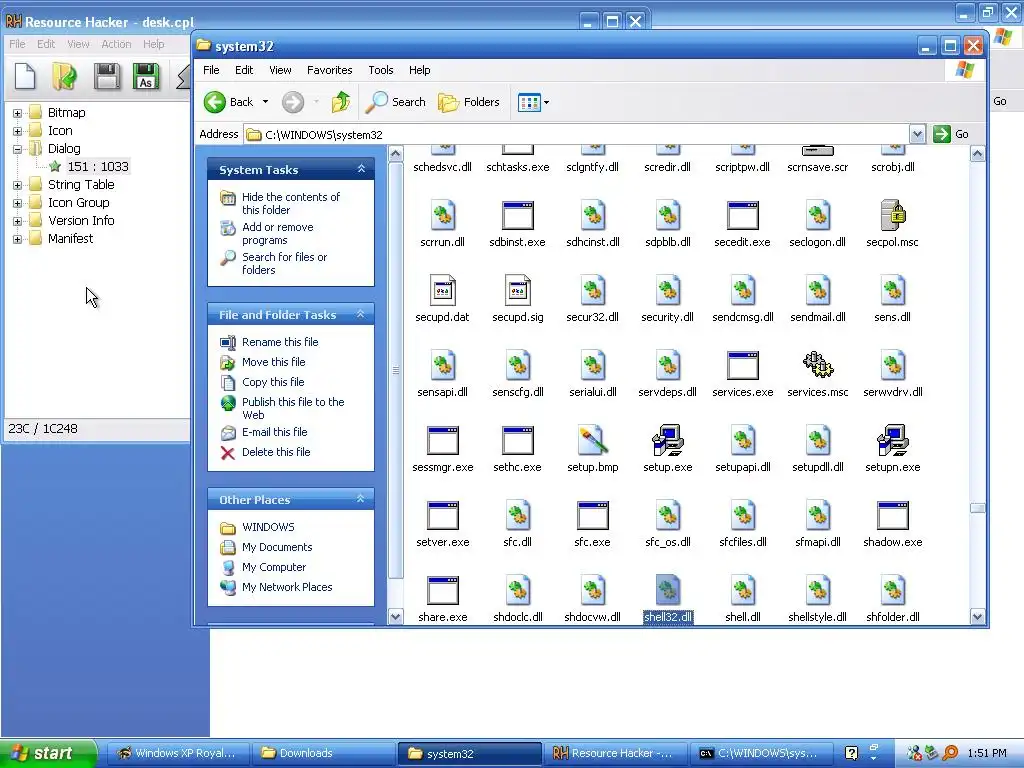
Task: Open the Tools menu
Action: pyautogui.click(x=381, y=70)
